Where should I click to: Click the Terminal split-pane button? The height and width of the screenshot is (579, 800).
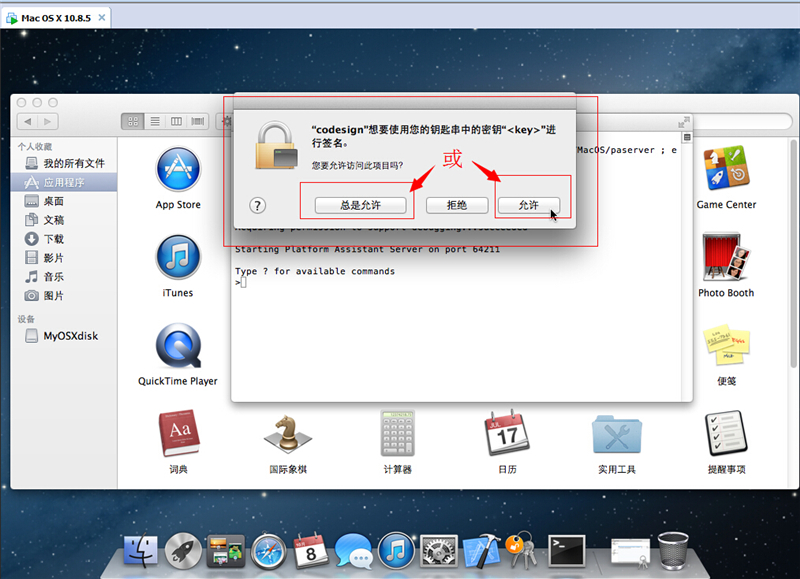tap(687, 137)
